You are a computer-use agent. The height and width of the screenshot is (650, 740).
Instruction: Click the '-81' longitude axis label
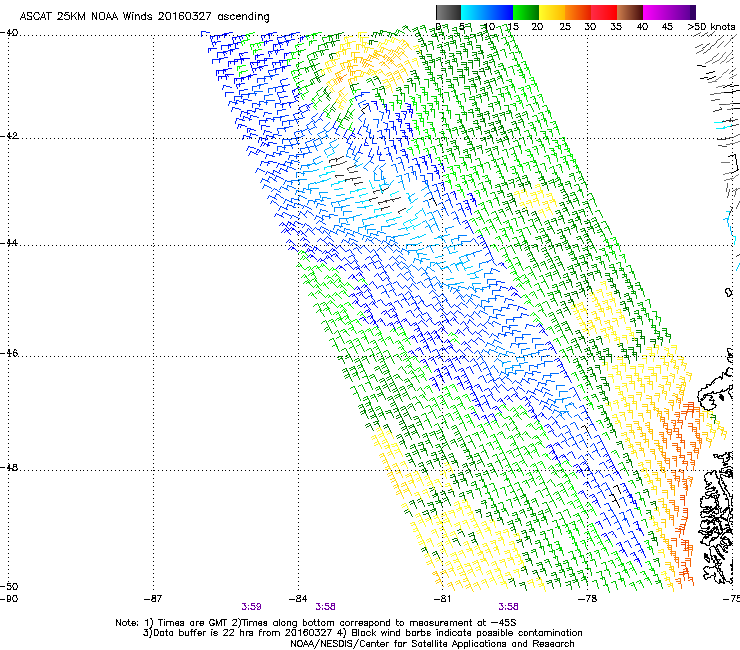tap(442, 599)
